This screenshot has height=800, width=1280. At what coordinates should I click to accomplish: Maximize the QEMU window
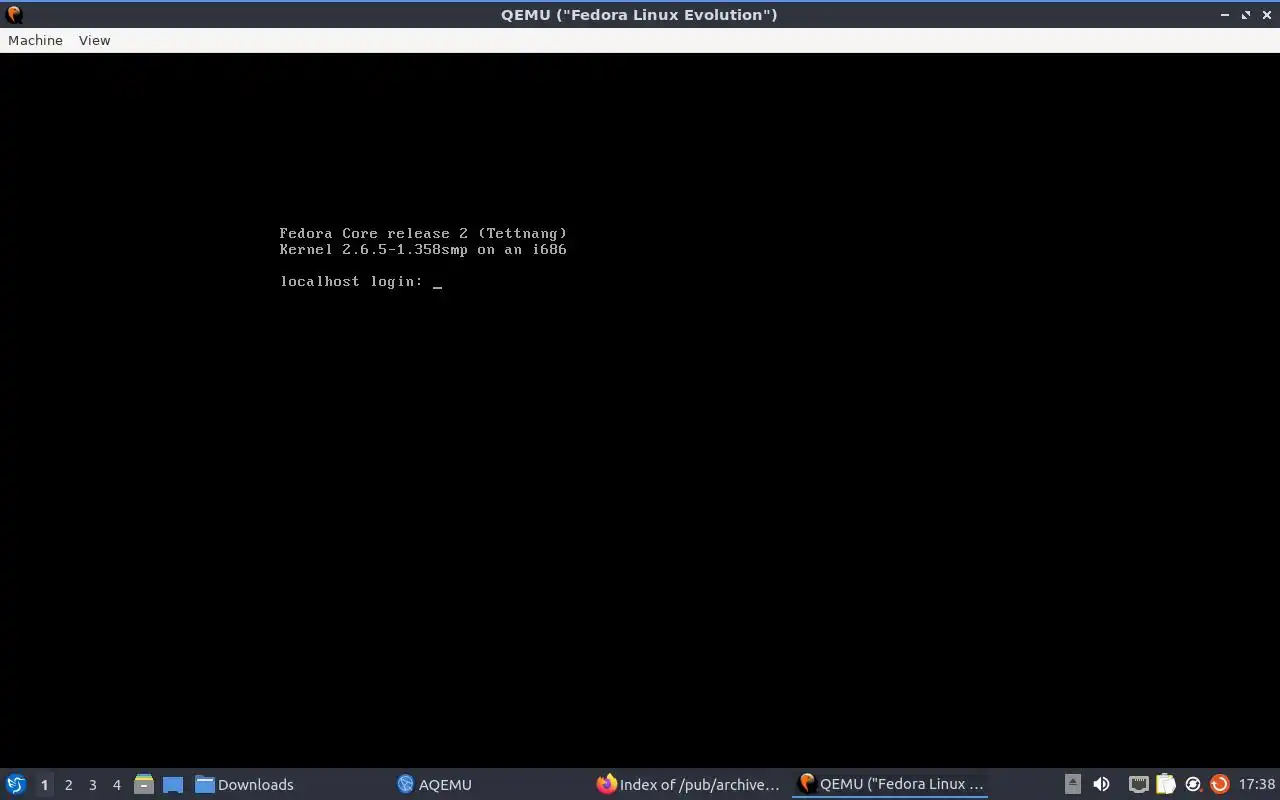[x=1246, y=15]
